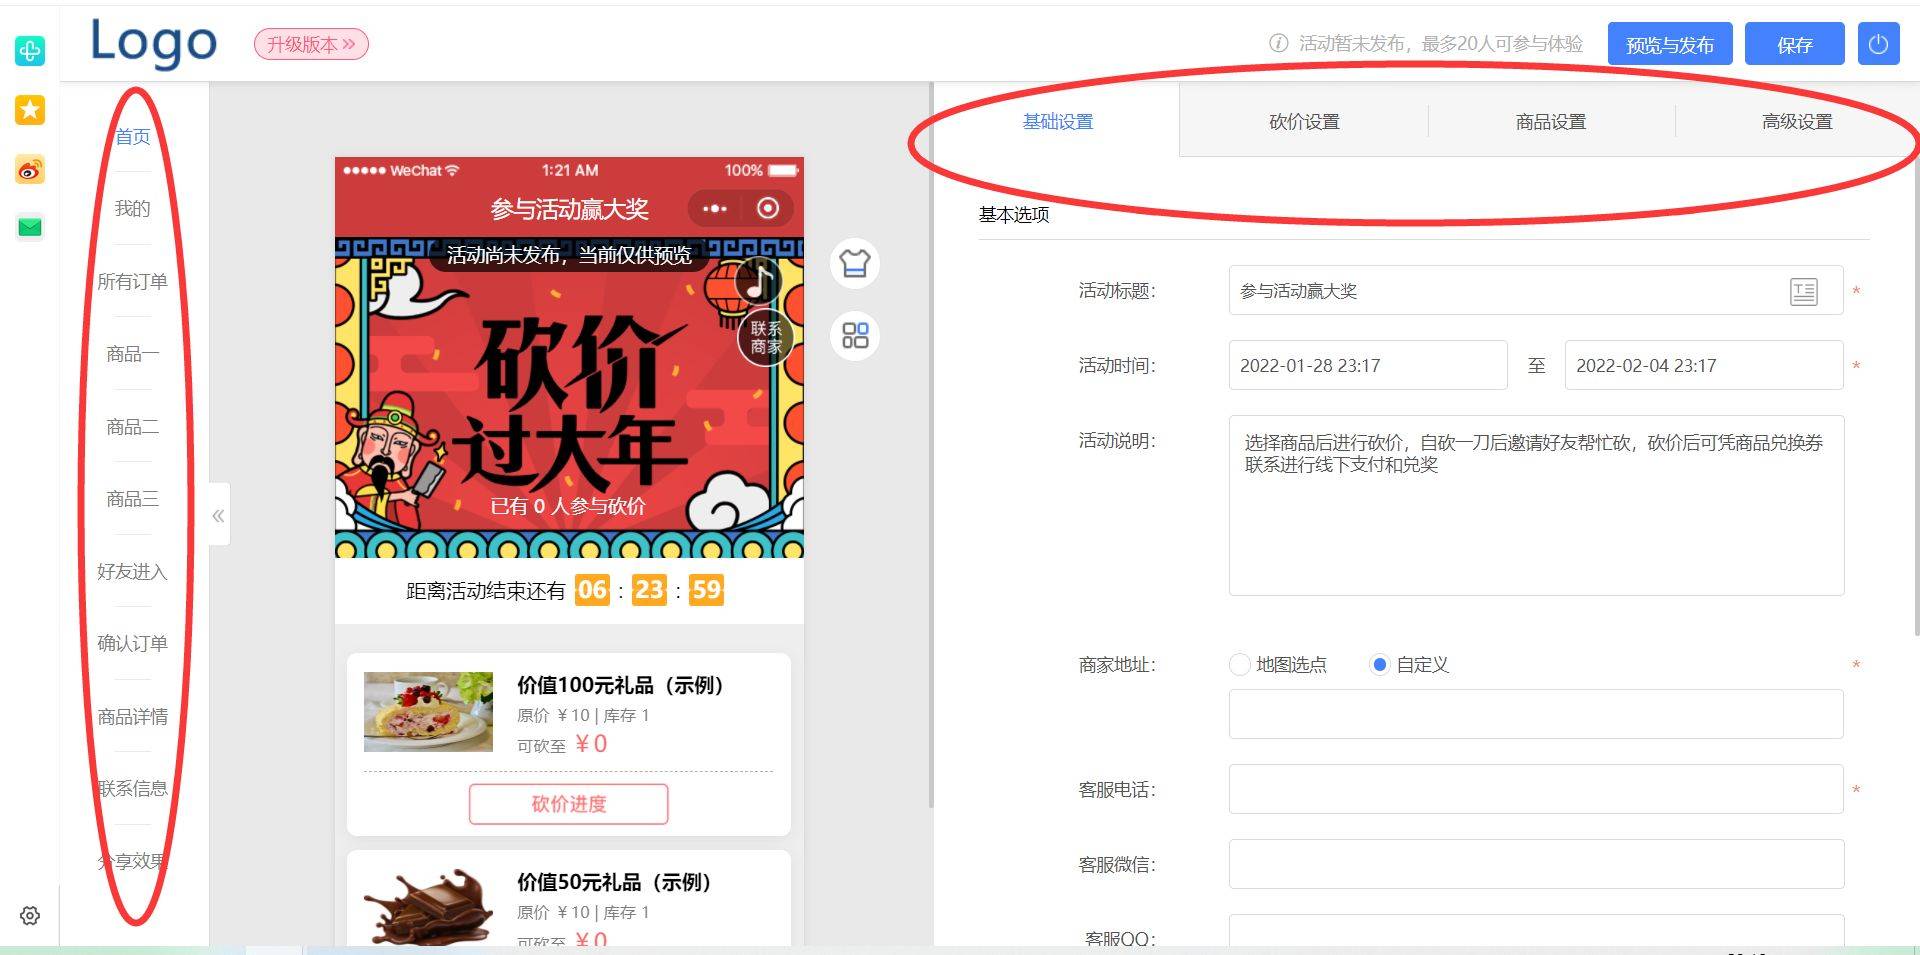Click the target close icon in preview header

pyautogui.click(x=768, y=208)
